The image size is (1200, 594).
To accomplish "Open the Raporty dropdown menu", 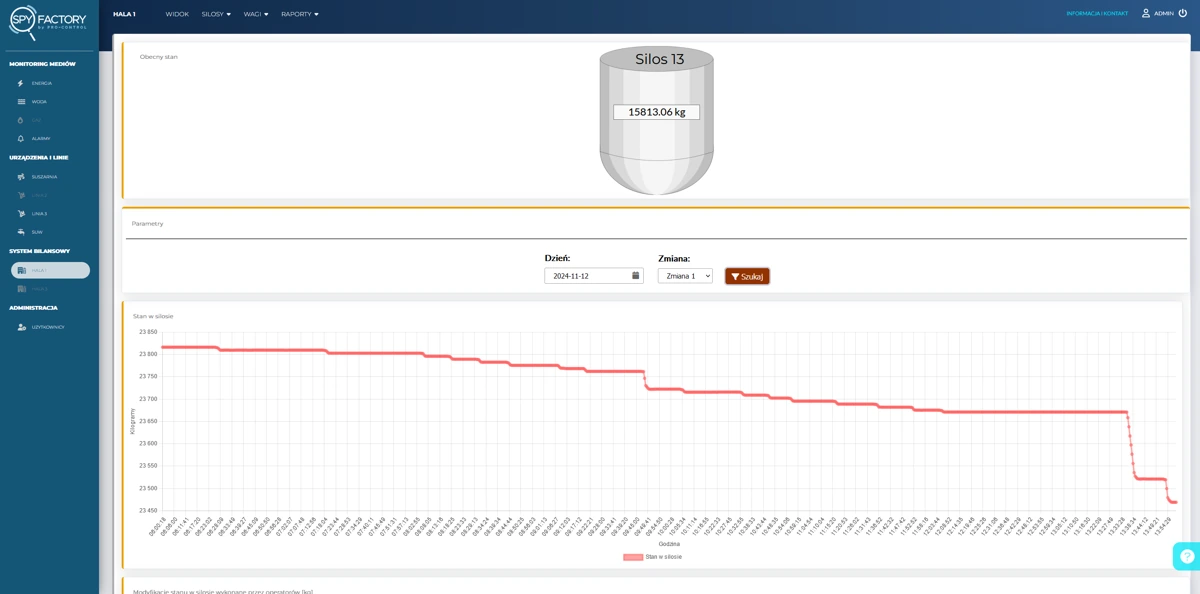I will tap(299, 15).
